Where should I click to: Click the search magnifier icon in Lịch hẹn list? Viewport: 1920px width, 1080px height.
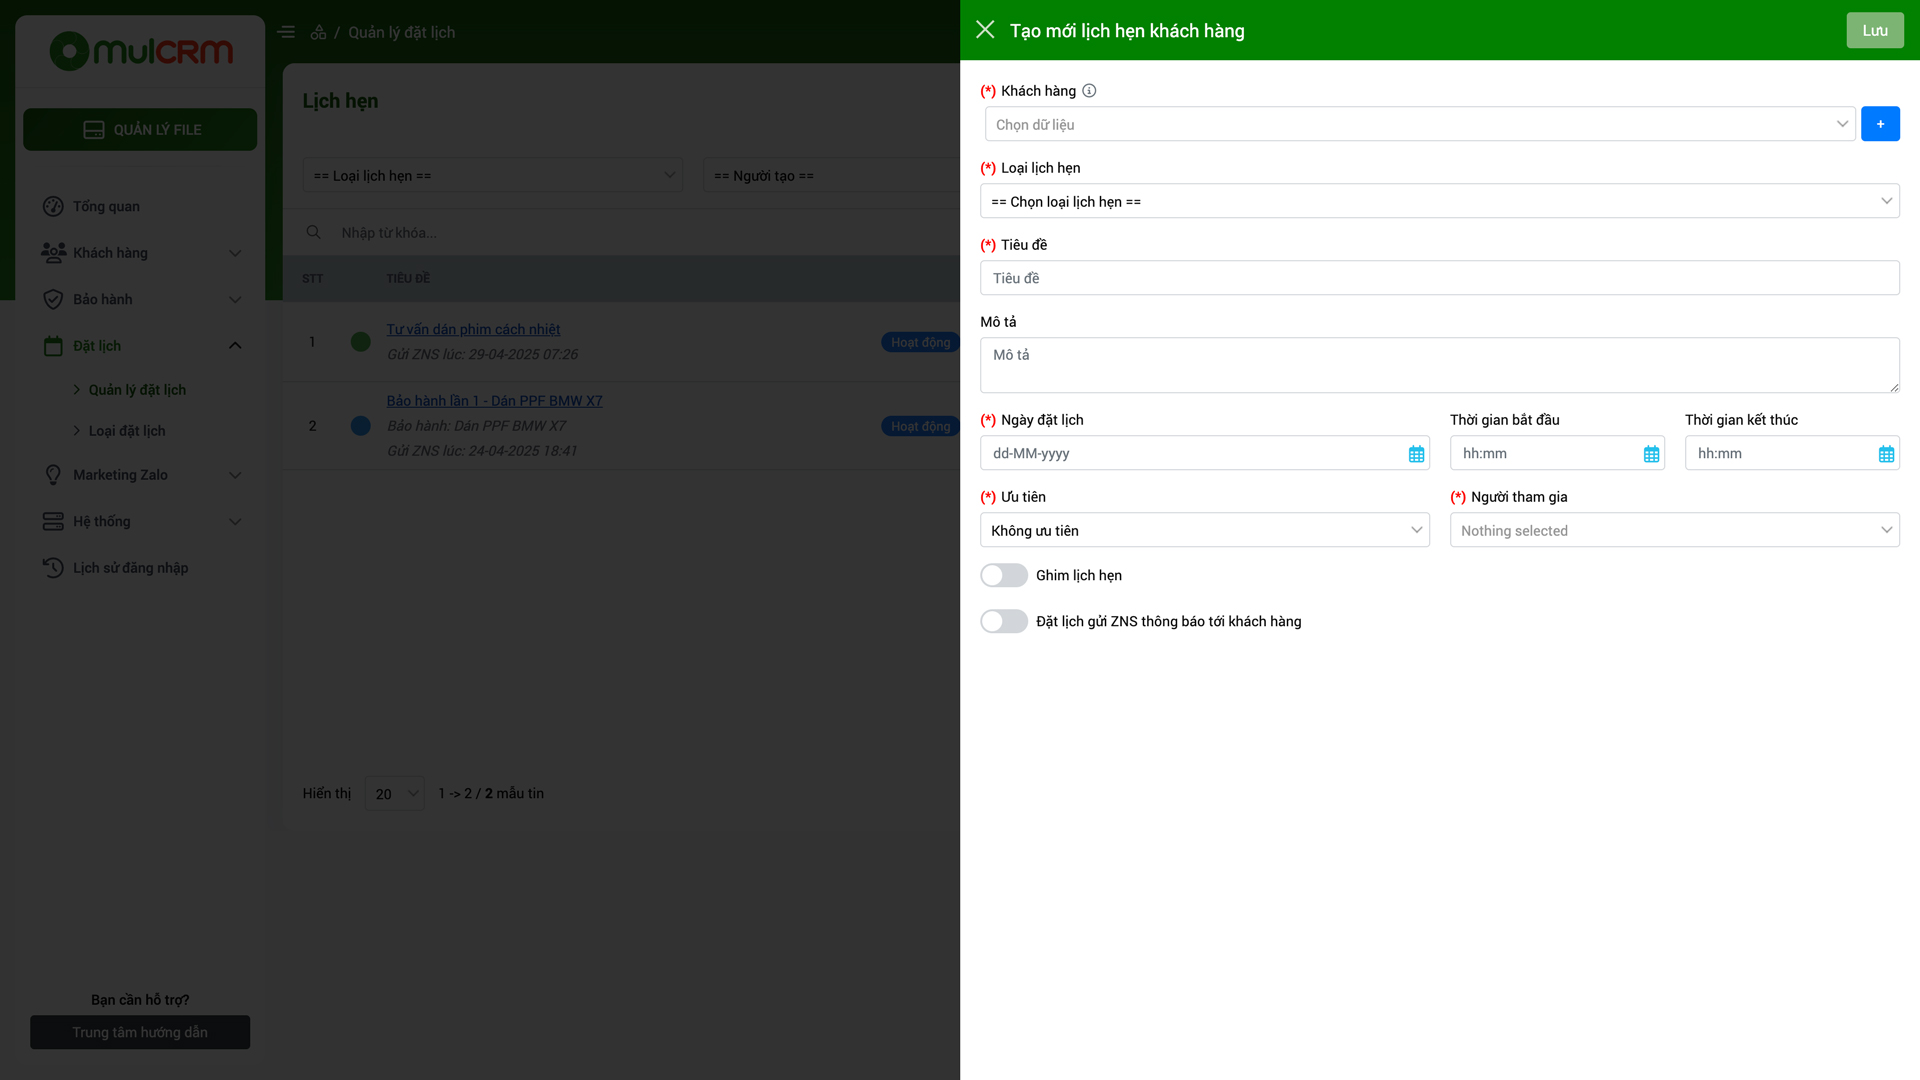click(x=313, y=232)
